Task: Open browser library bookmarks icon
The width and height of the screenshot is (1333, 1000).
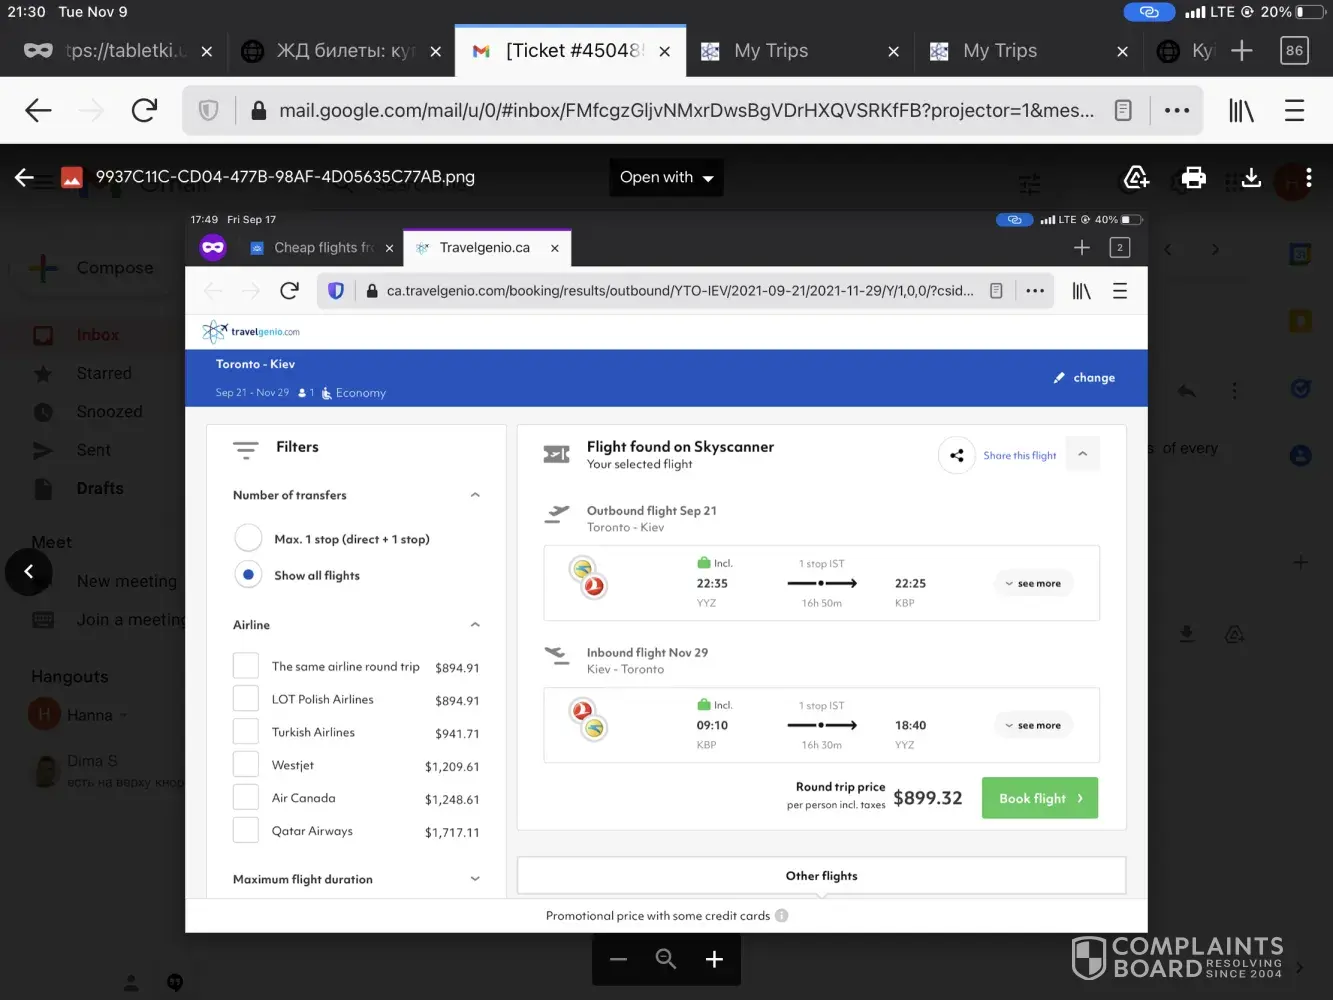Action: pos(1241,110)
